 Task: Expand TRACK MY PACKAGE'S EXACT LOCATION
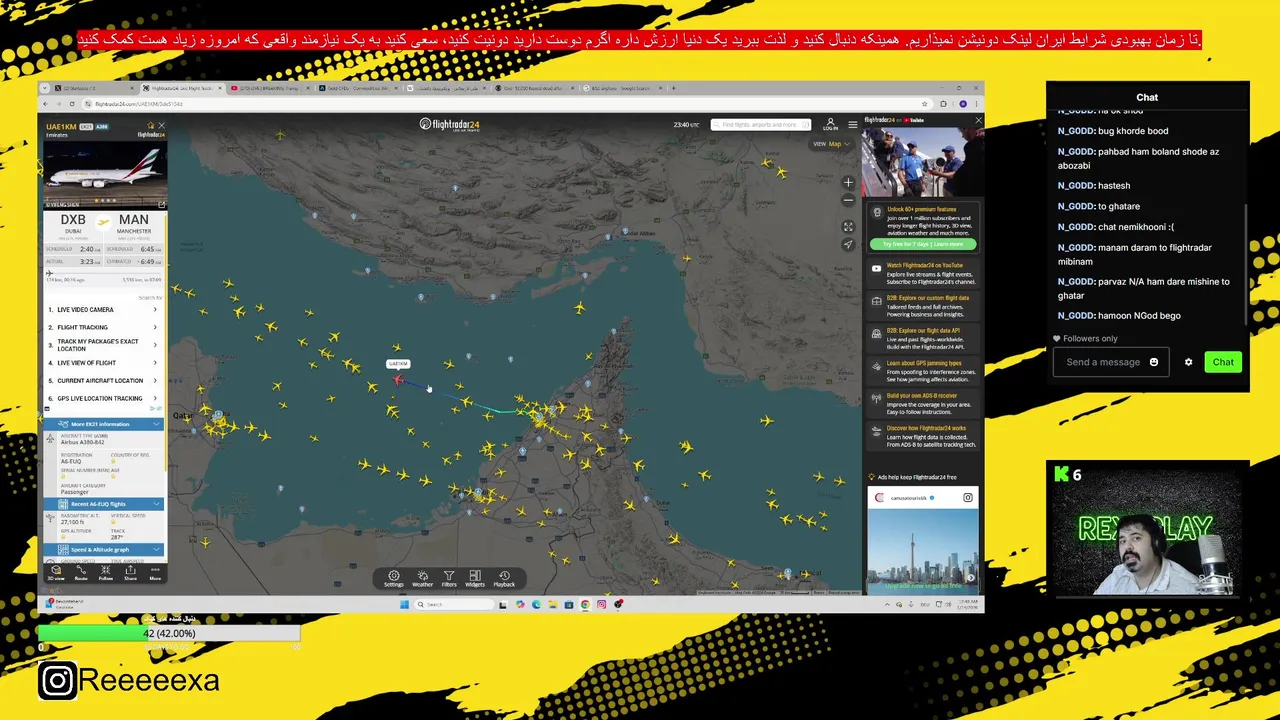click(x=103, y=345)
